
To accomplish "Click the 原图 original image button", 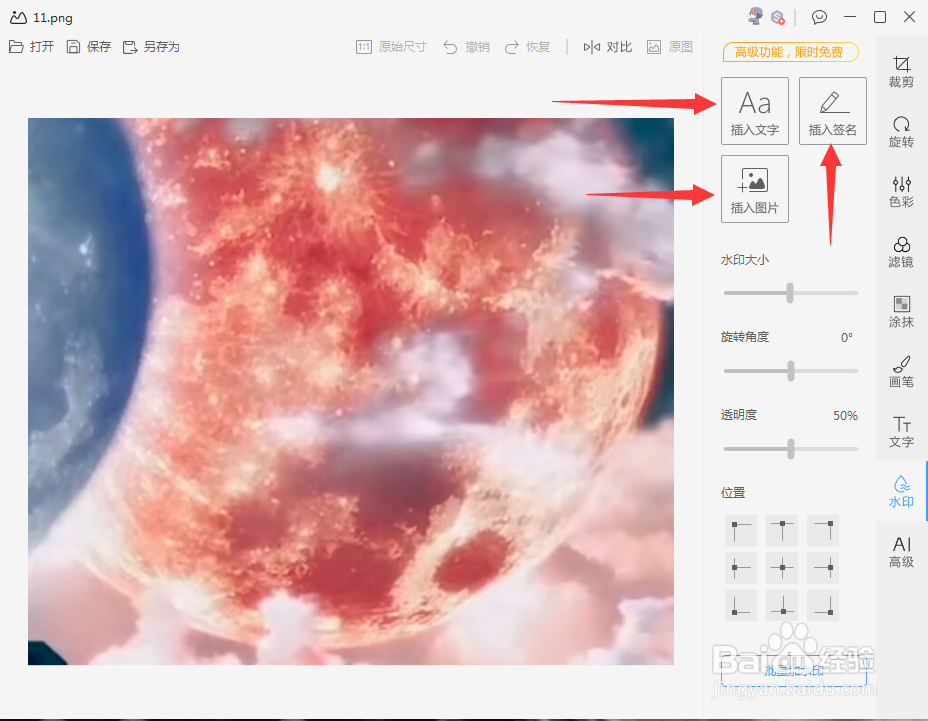I will (x=669, y=47).
